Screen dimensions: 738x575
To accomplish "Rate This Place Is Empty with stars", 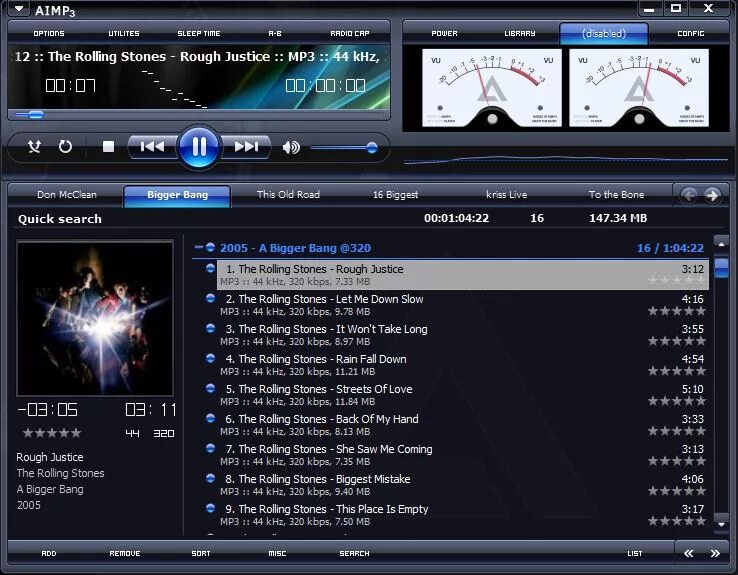I will [x=677, y=521].
